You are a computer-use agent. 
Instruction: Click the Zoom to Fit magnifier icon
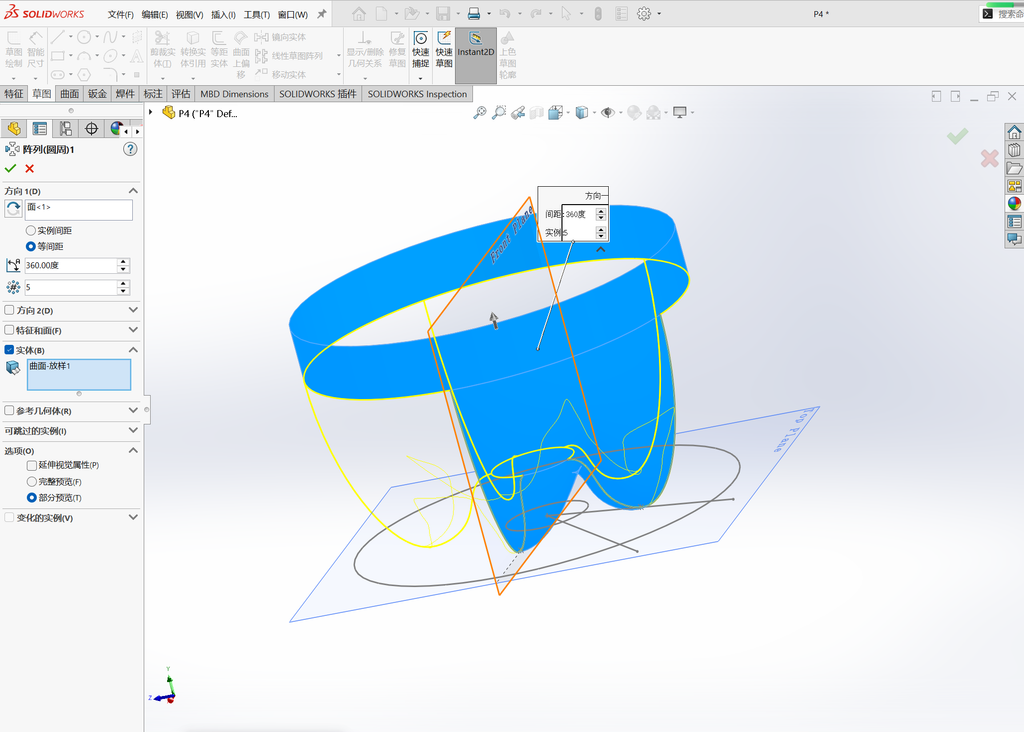[x=480, y=112]
